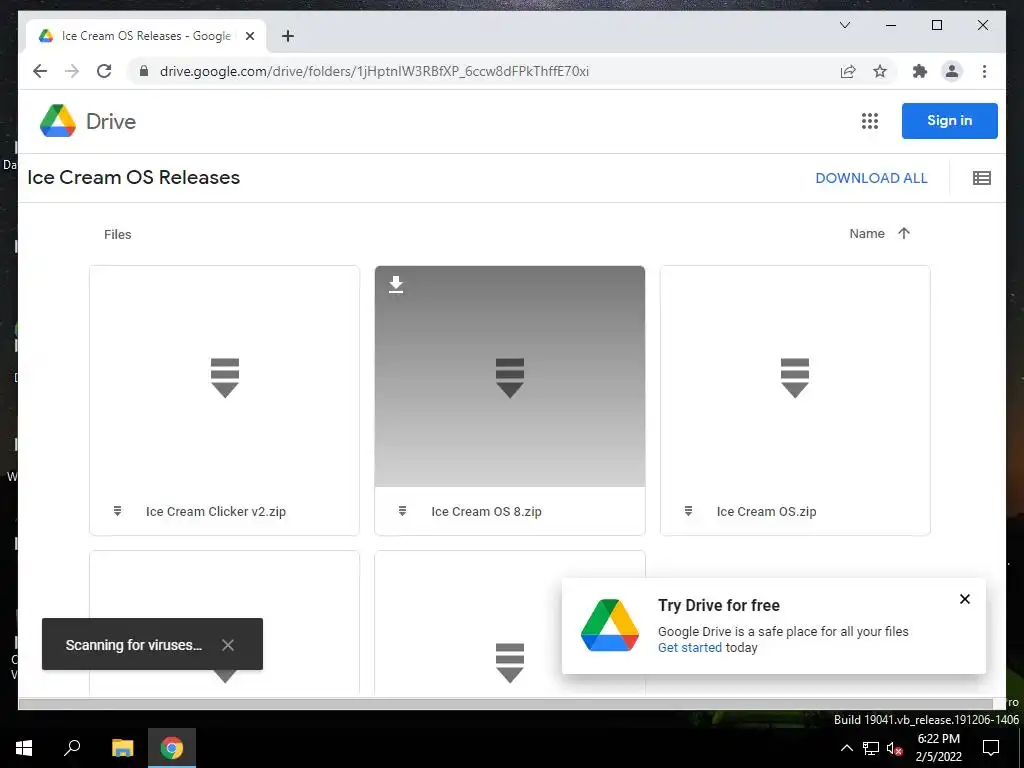This screenshot has height=768, width=1024.
Task: Click the padlock site info icon
Action: pyautogui.click(x=144, y=71)
